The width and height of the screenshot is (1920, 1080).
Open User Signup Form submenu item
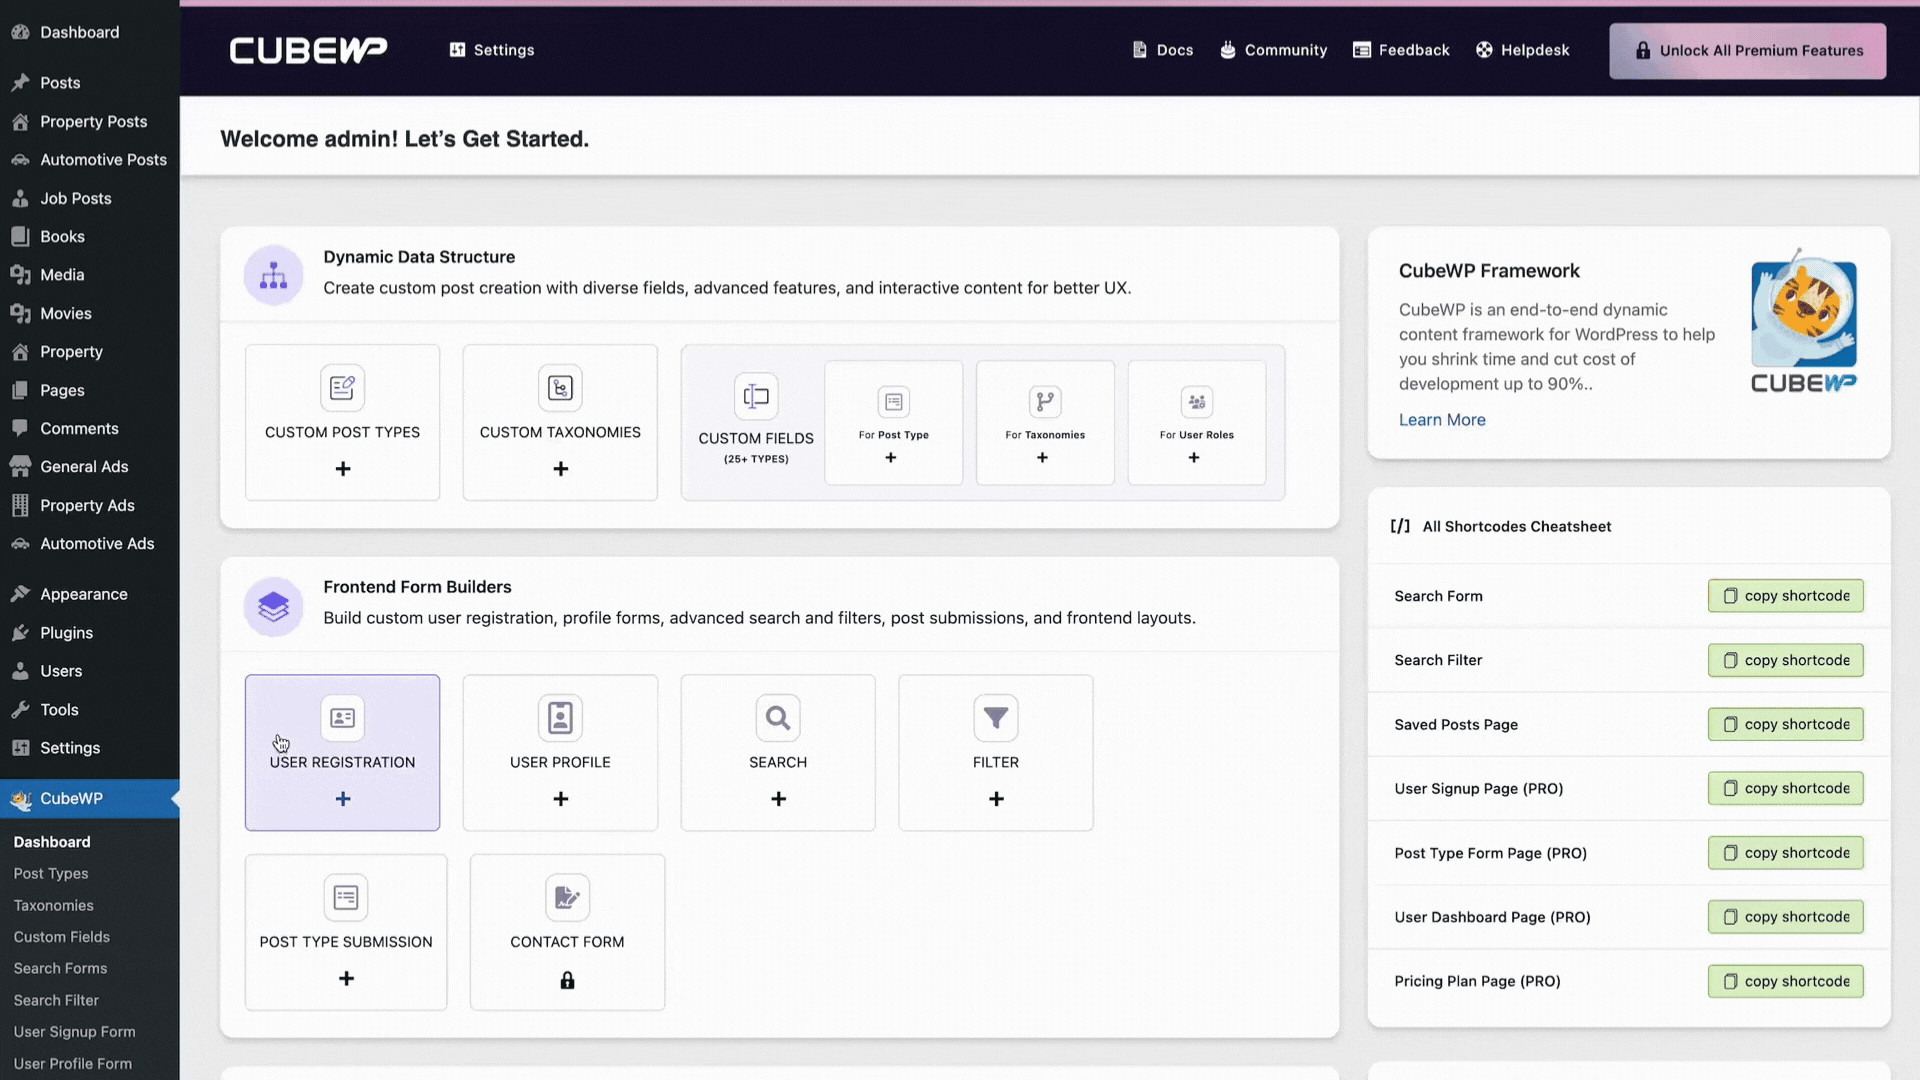(75, 1032)
